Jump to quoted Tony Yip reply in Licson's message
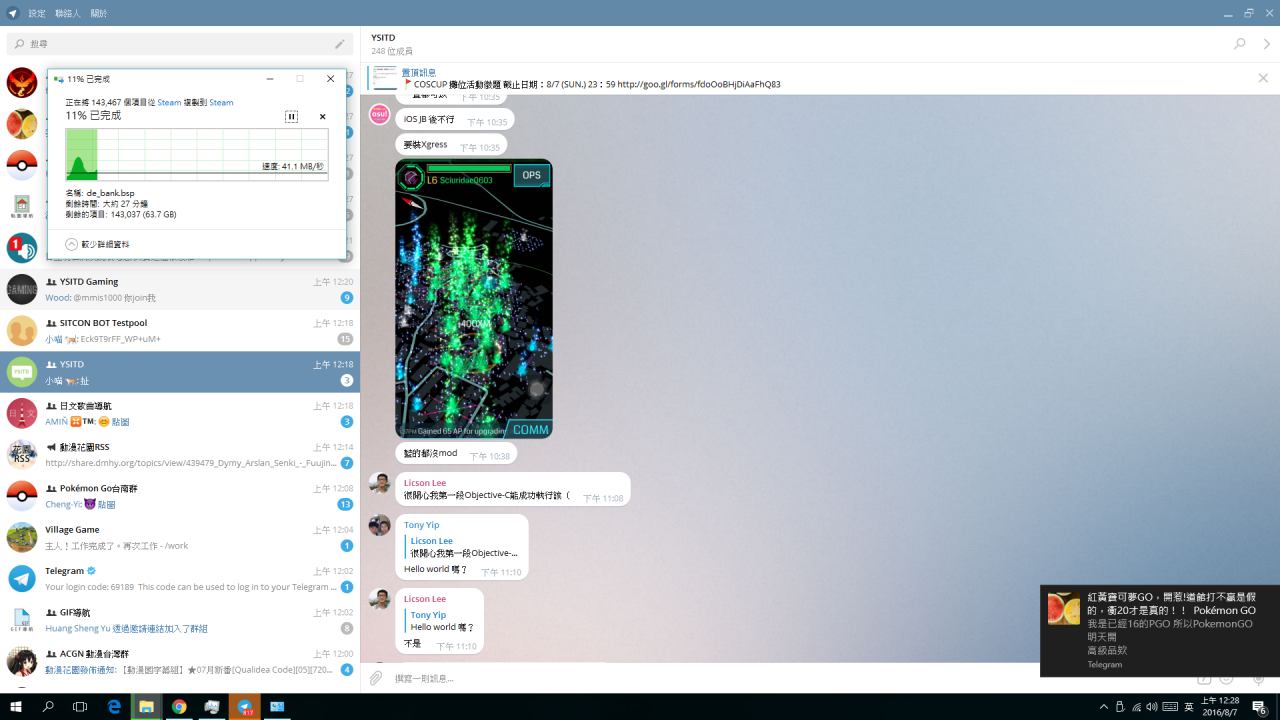The height and width of the screenshot is (720, 1280). pyautogui.click(x=441, y=621)
